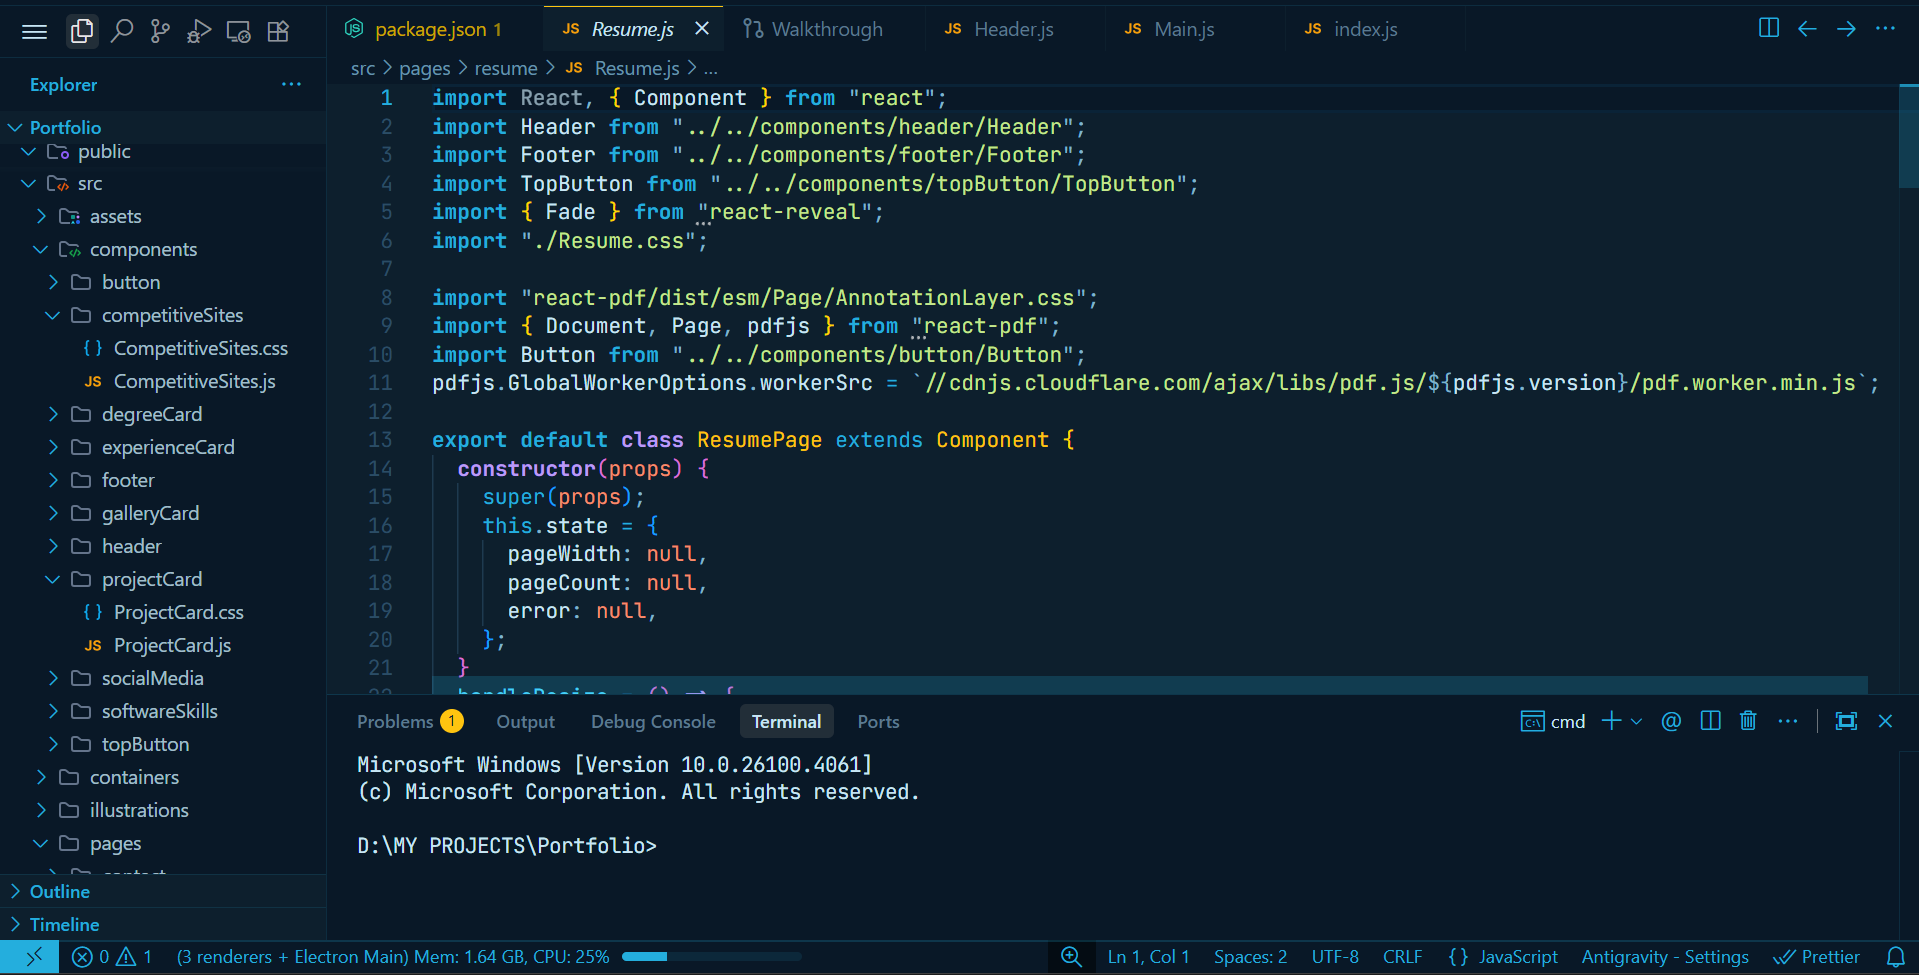
Task: Click the zoom magnifier in status bar
Action: click(x=1071, y=957)
